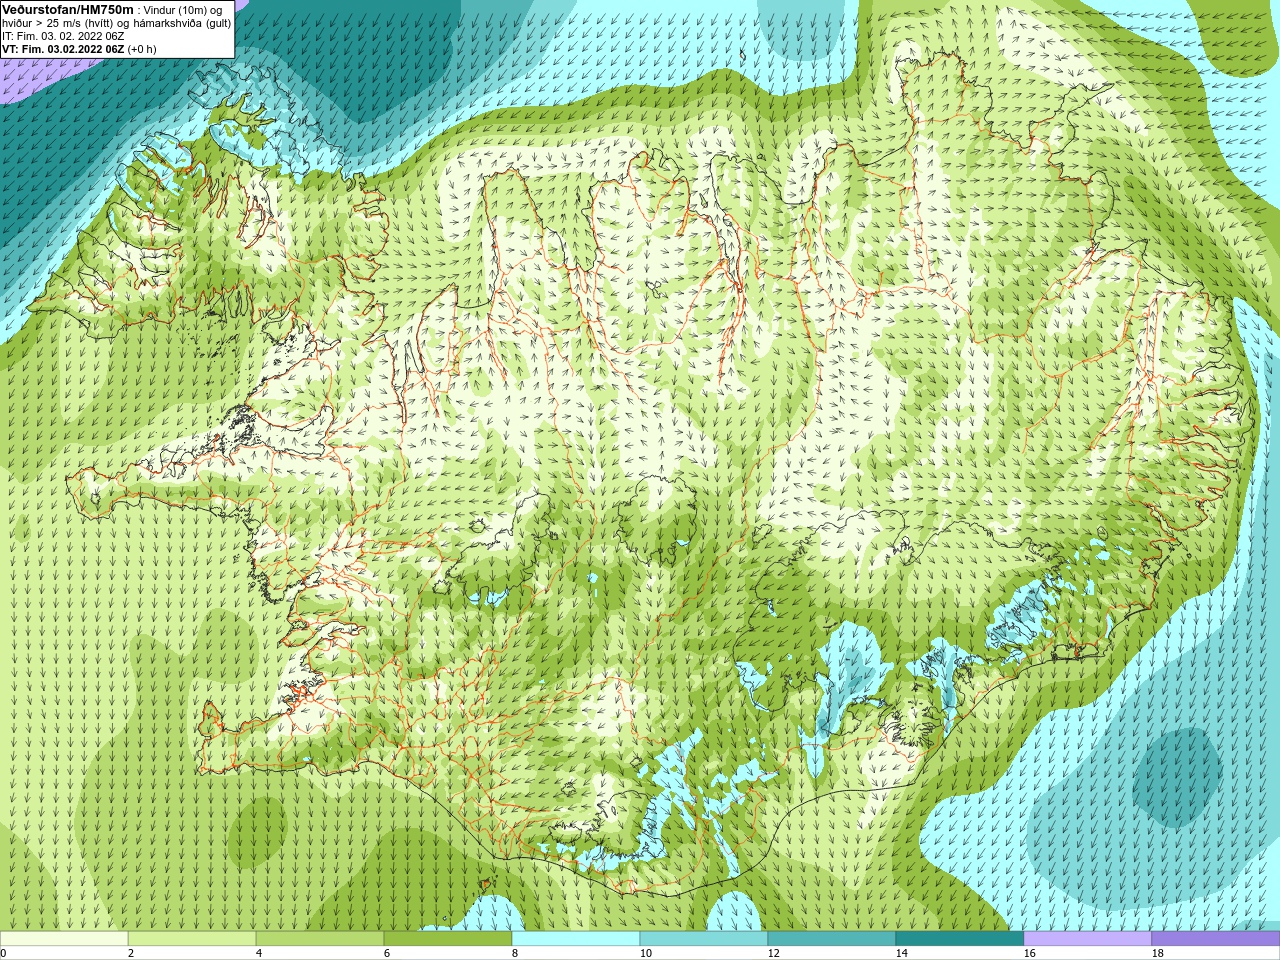Click the 8–10 m/s light cyan legend swatch
Image resolution: width=1280 pixels, height=960 pixels.
pos(576,939)
